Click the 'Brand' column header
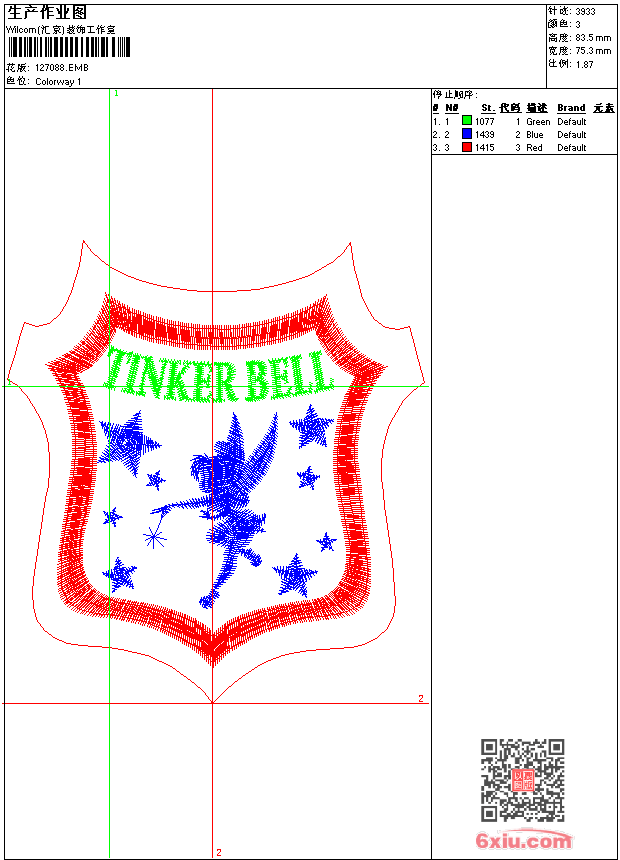The image size is (620, 860). click(571, 108)
